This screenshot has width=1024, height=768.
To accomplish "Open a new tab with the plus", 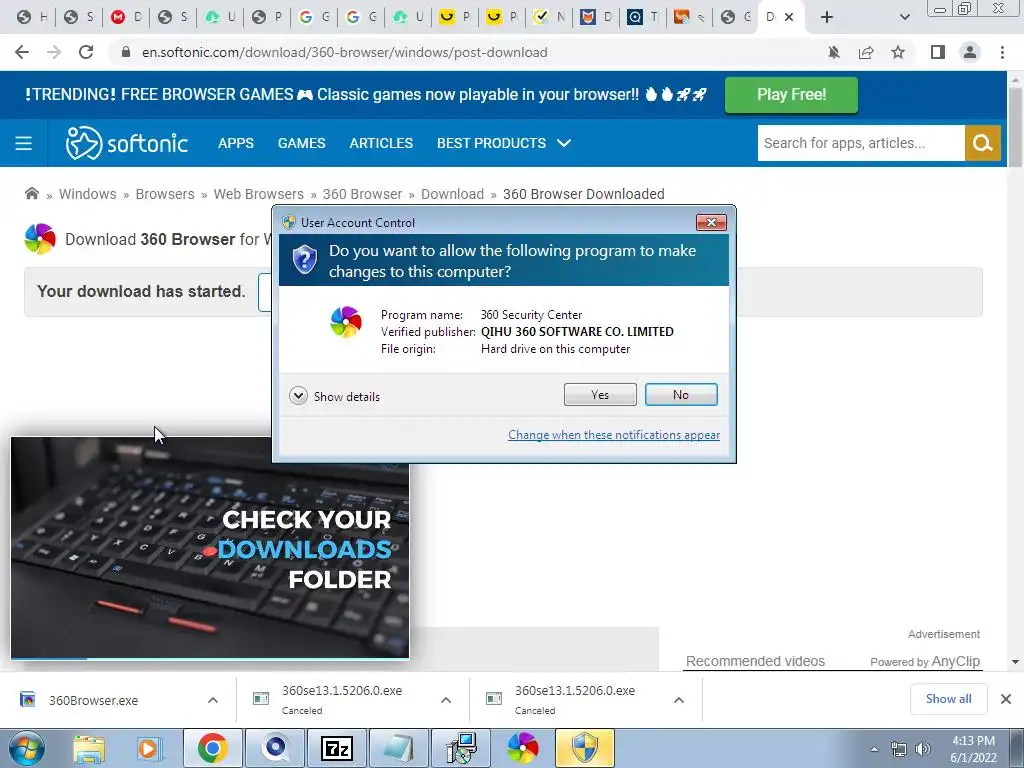I will pos(827,17).
